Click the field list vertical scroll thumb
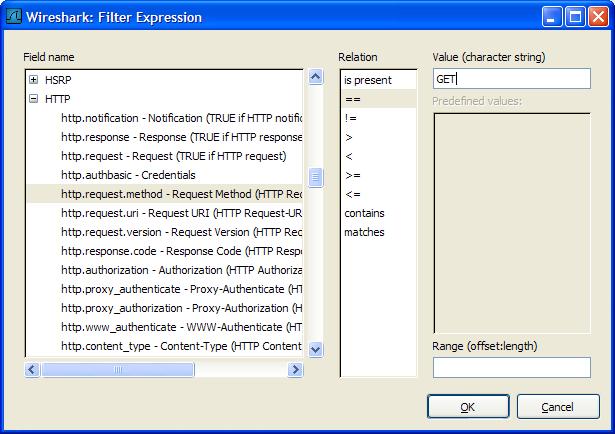 (316, 178)
